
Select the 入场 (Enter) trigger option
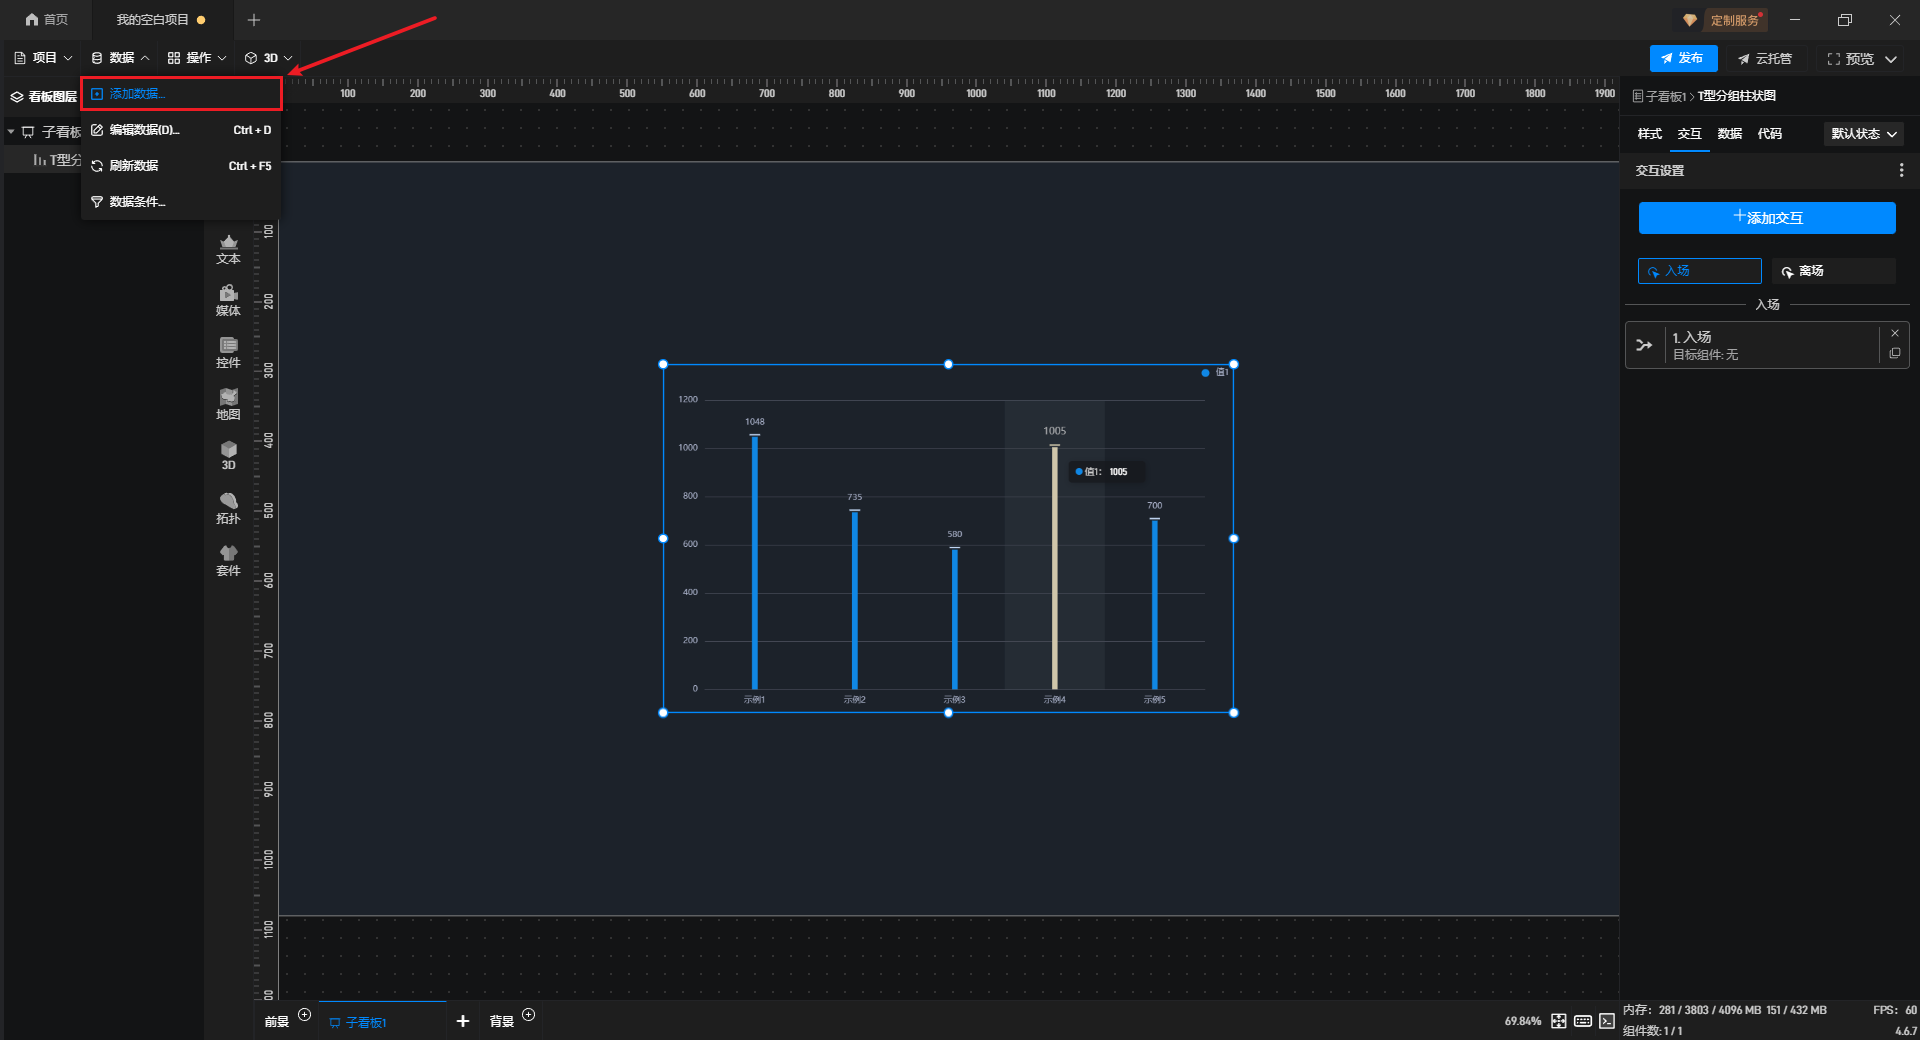coord(1699,271)
